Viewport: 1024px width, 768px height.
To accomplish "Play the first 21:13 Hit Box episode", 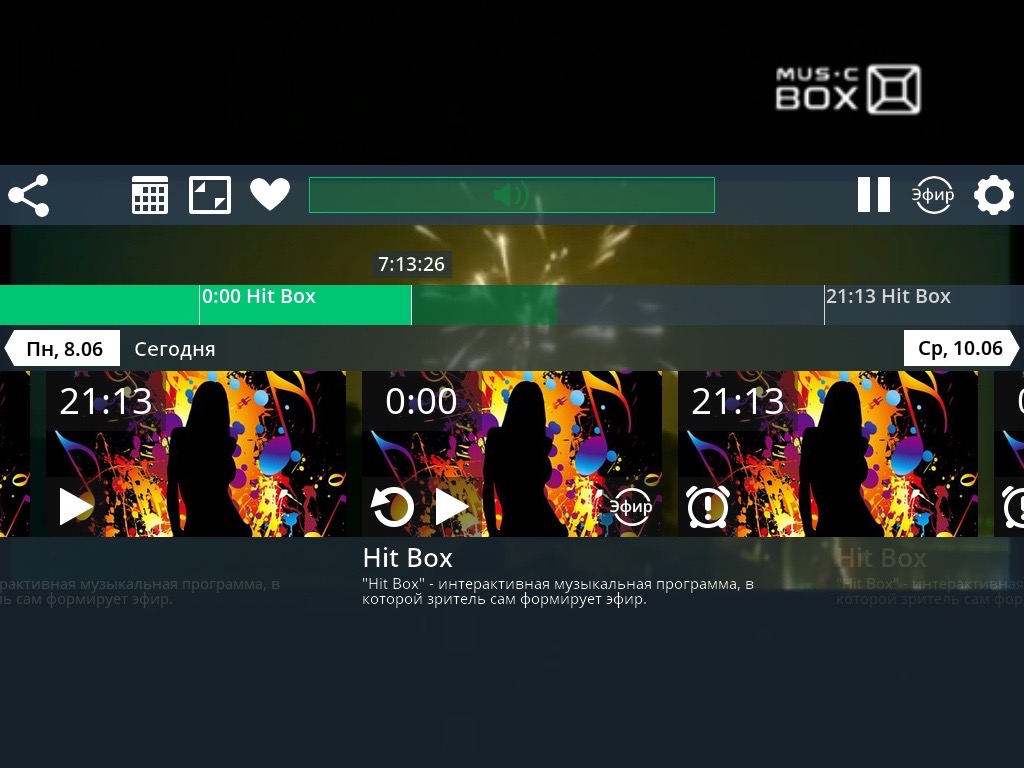I will click(x=76, y=507).
